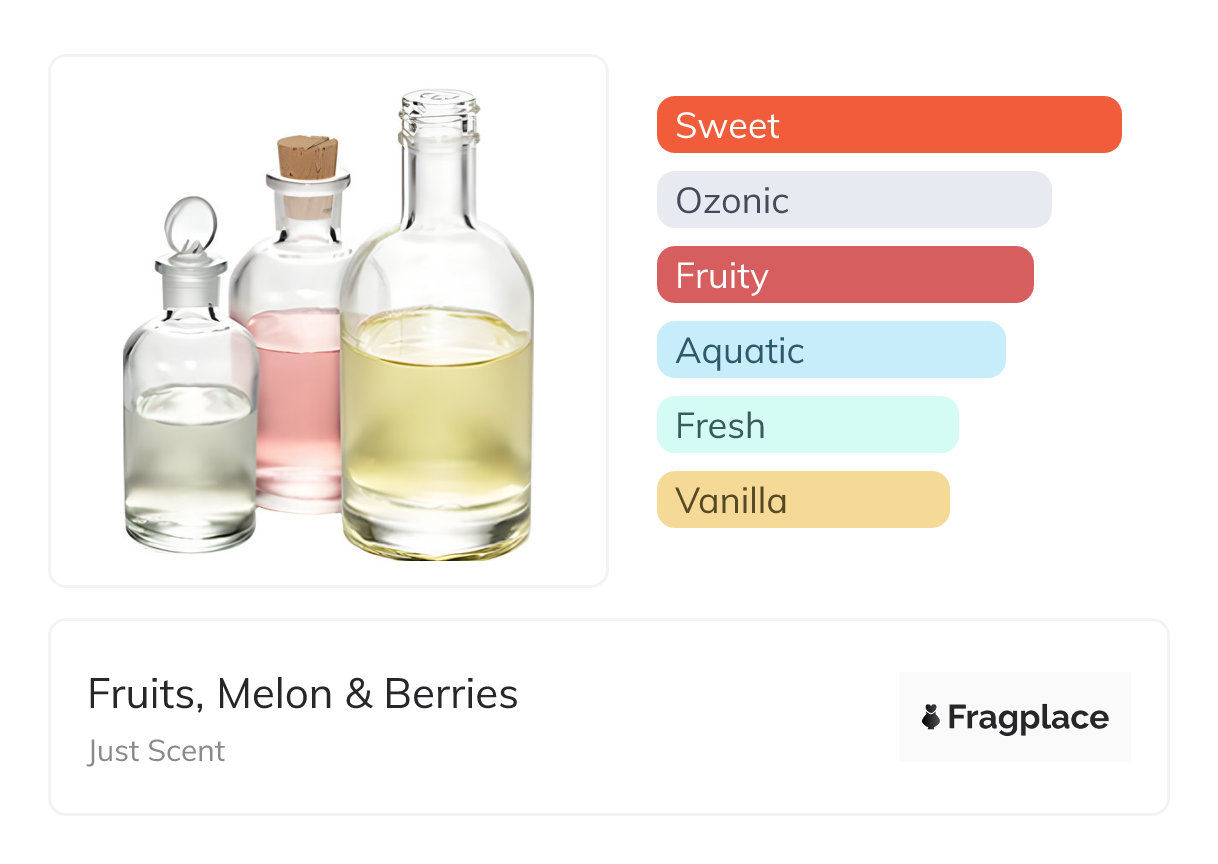The height and width of the screenshot is (864, 1218).
Task: Click the small clear glass bottle
Action: click(x=190, y=440)
